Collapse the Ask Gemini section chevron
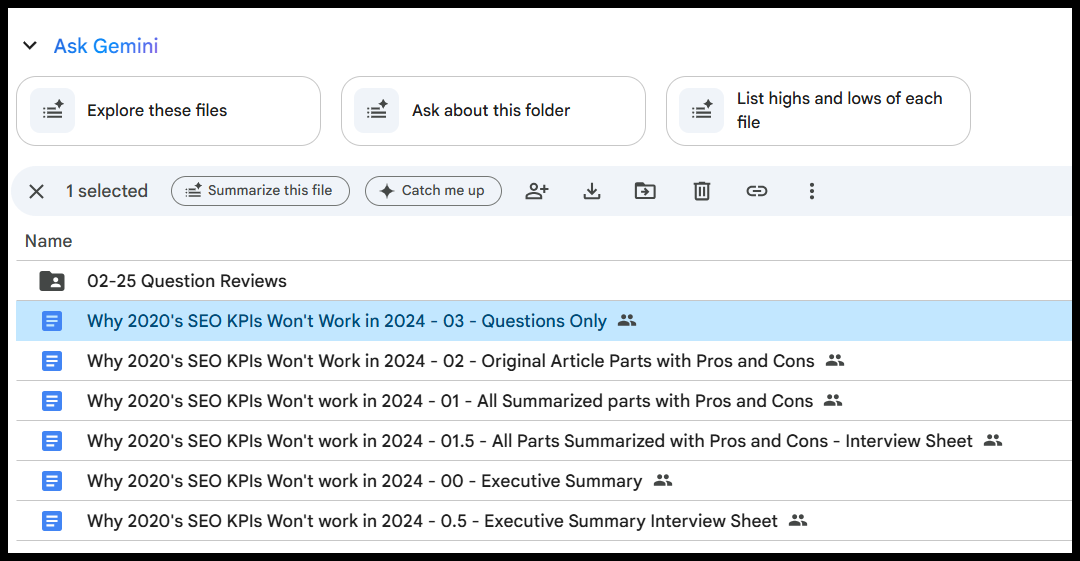This screenshot has height=561, width=1080. tap(30, 46)
